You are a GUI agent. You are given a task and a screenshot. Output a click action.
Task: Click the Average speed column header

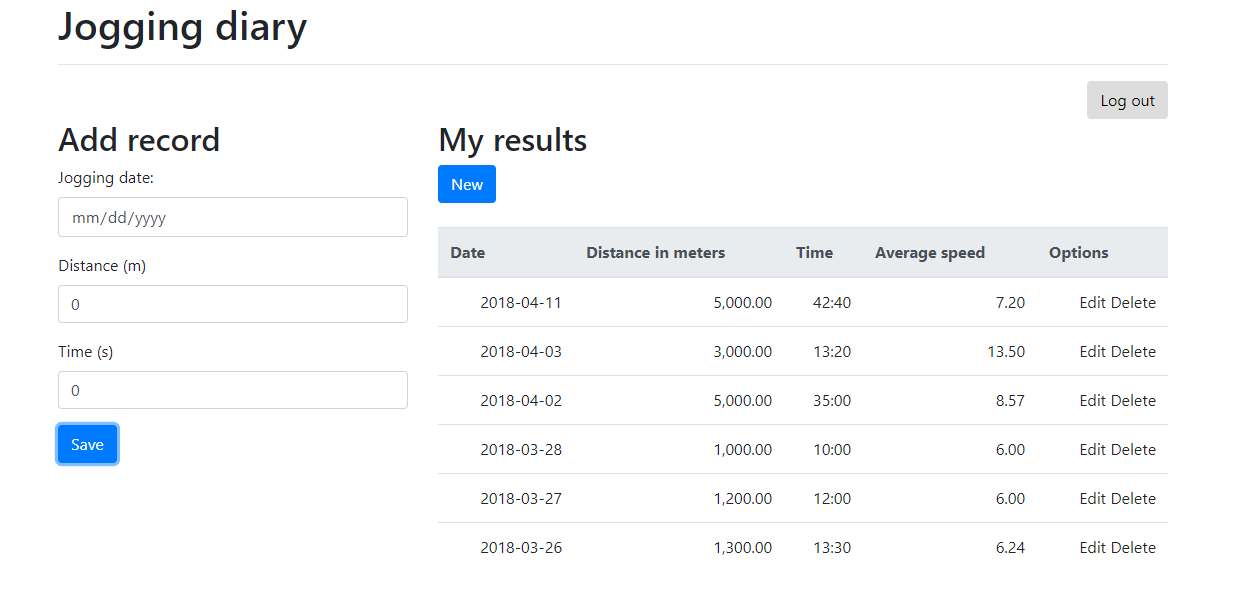(929, 253)
